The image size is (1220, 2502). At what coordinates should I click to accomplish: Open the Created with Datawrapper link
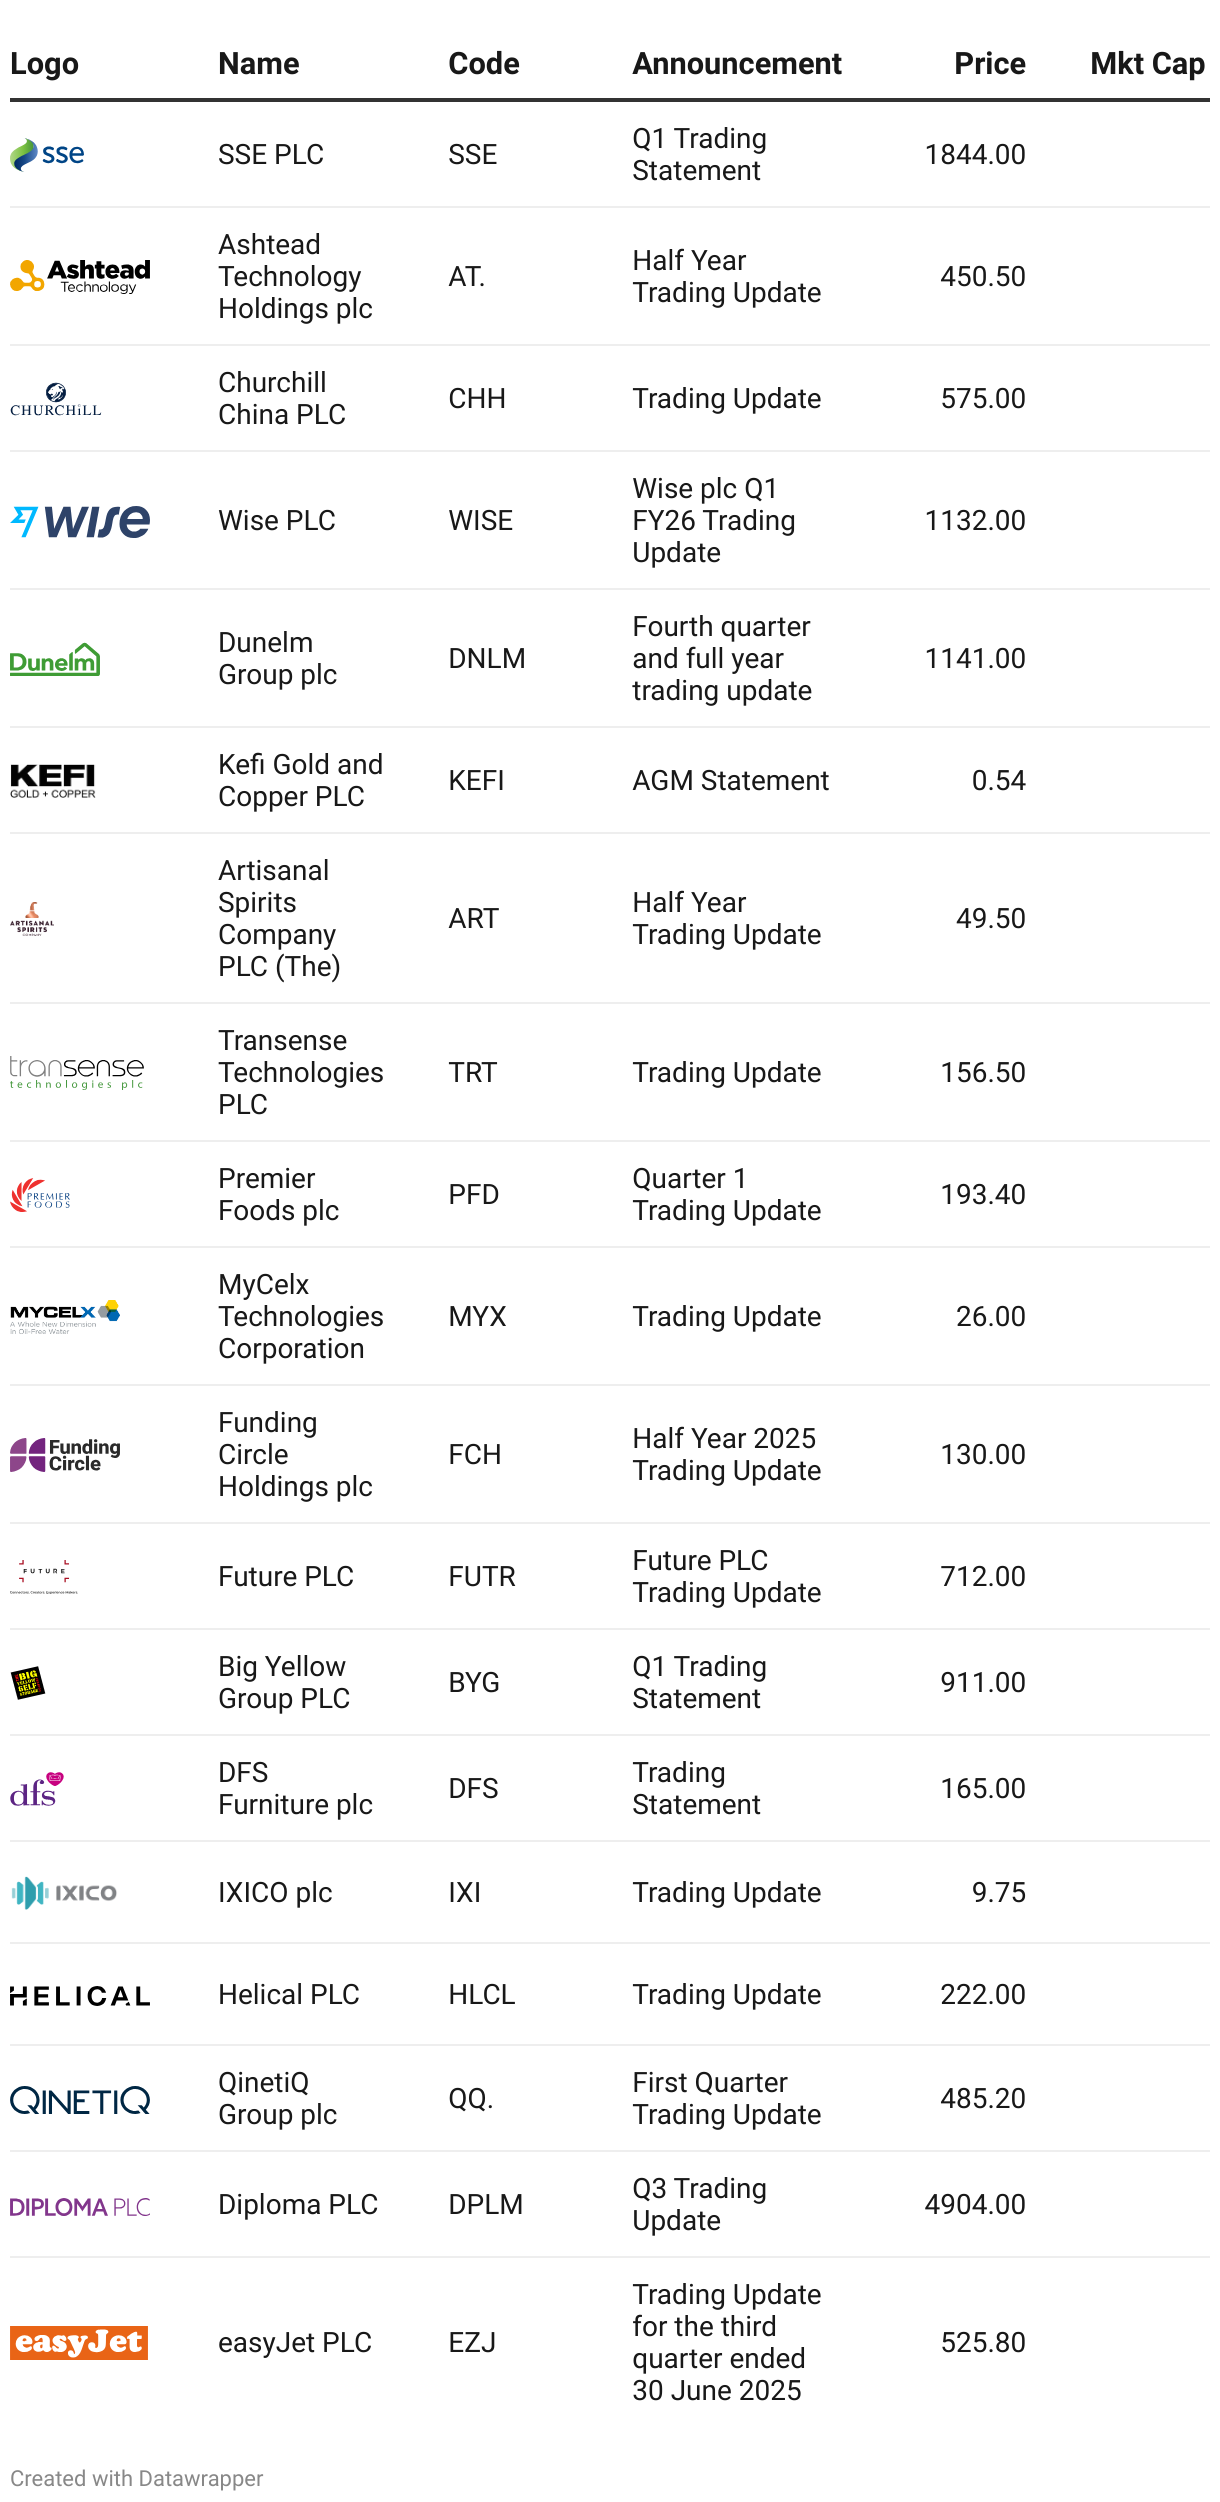click(137, 2478)
